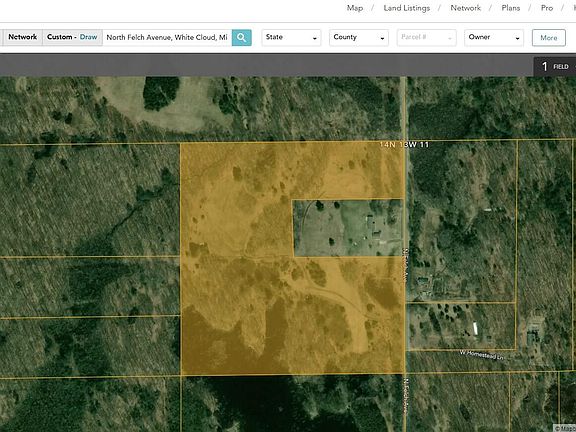The width and height of the screenshot is (576, 432).
Task: Open the Pro navigation link
Action: [547, 8]
